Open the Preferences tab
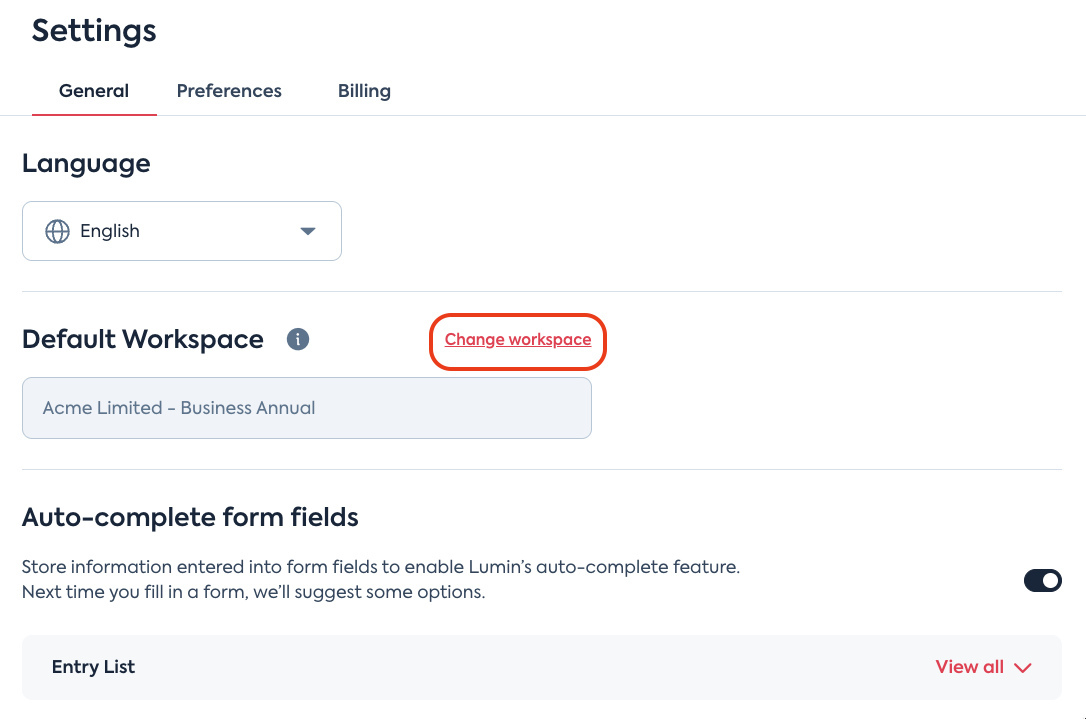Viewport: 1086px width, 719px height. point(229,91)
